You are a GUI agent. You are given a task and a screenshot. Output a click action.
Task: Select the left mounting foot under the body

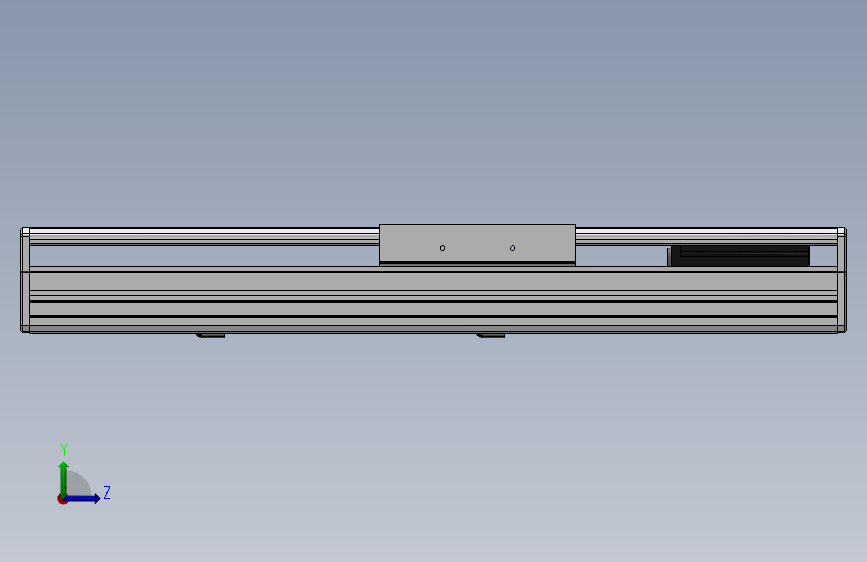click(x=211, y=335)
